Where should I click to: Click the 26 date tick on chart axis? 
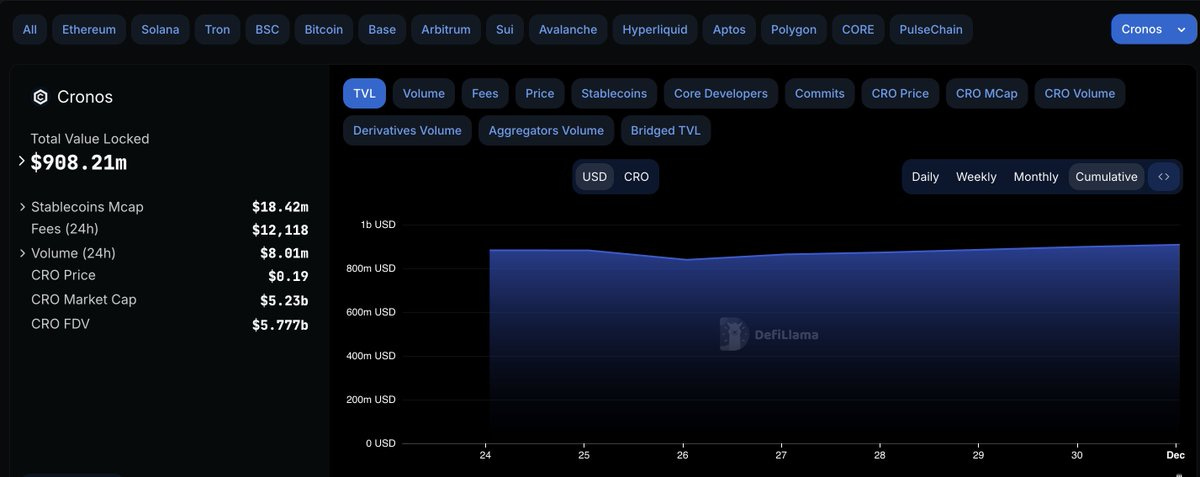tap(682, 455)
